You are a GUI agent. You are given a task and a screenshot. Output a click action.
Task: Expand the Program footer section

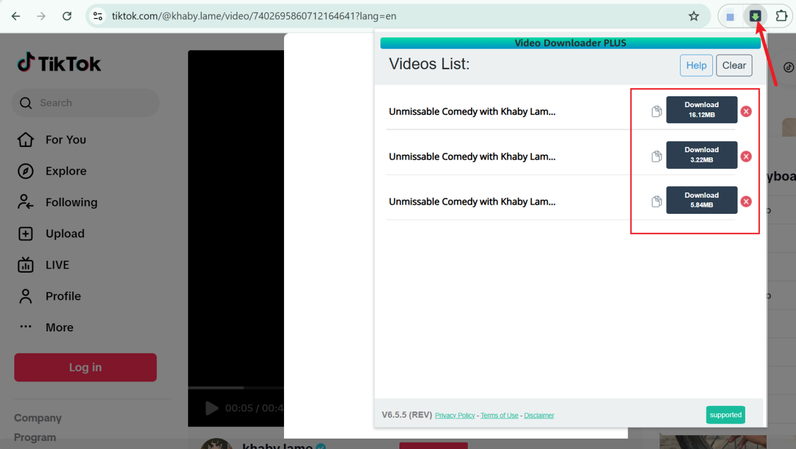click(35, 437)
